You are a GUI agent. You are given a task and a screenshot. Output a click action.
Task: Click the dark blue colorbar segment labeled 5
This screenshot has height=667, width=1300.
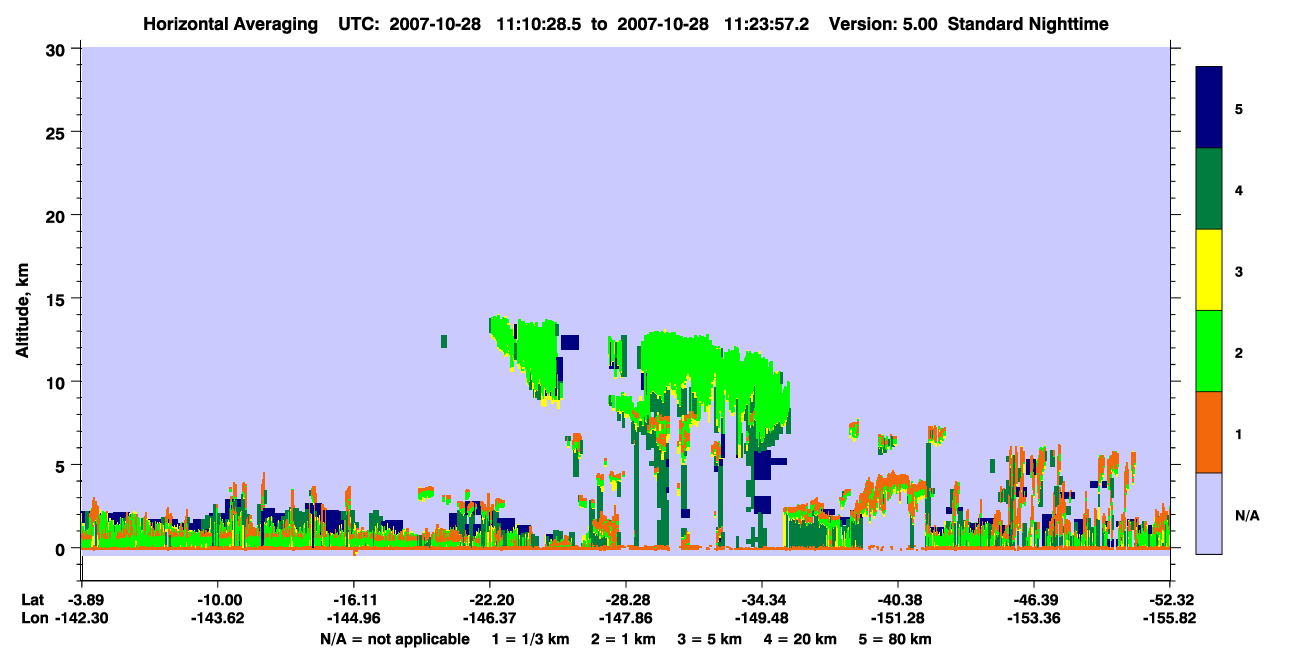(x=1209, y=108)
